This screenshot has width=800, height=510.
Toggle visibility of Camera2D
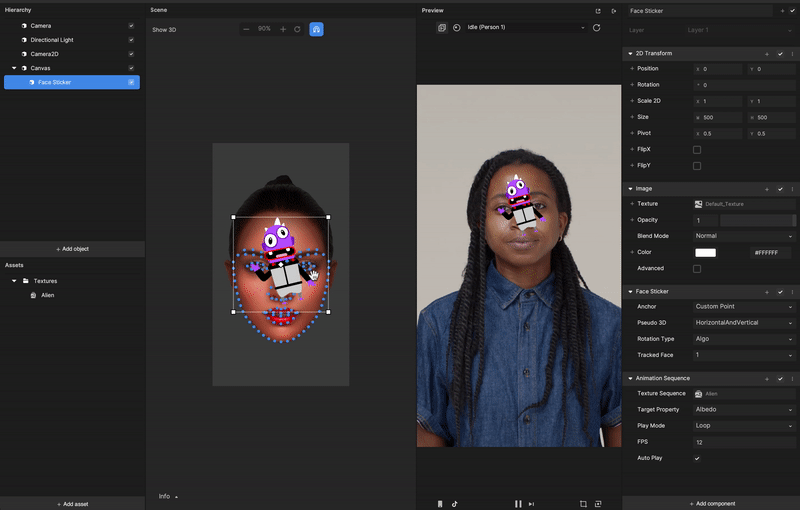131,54
